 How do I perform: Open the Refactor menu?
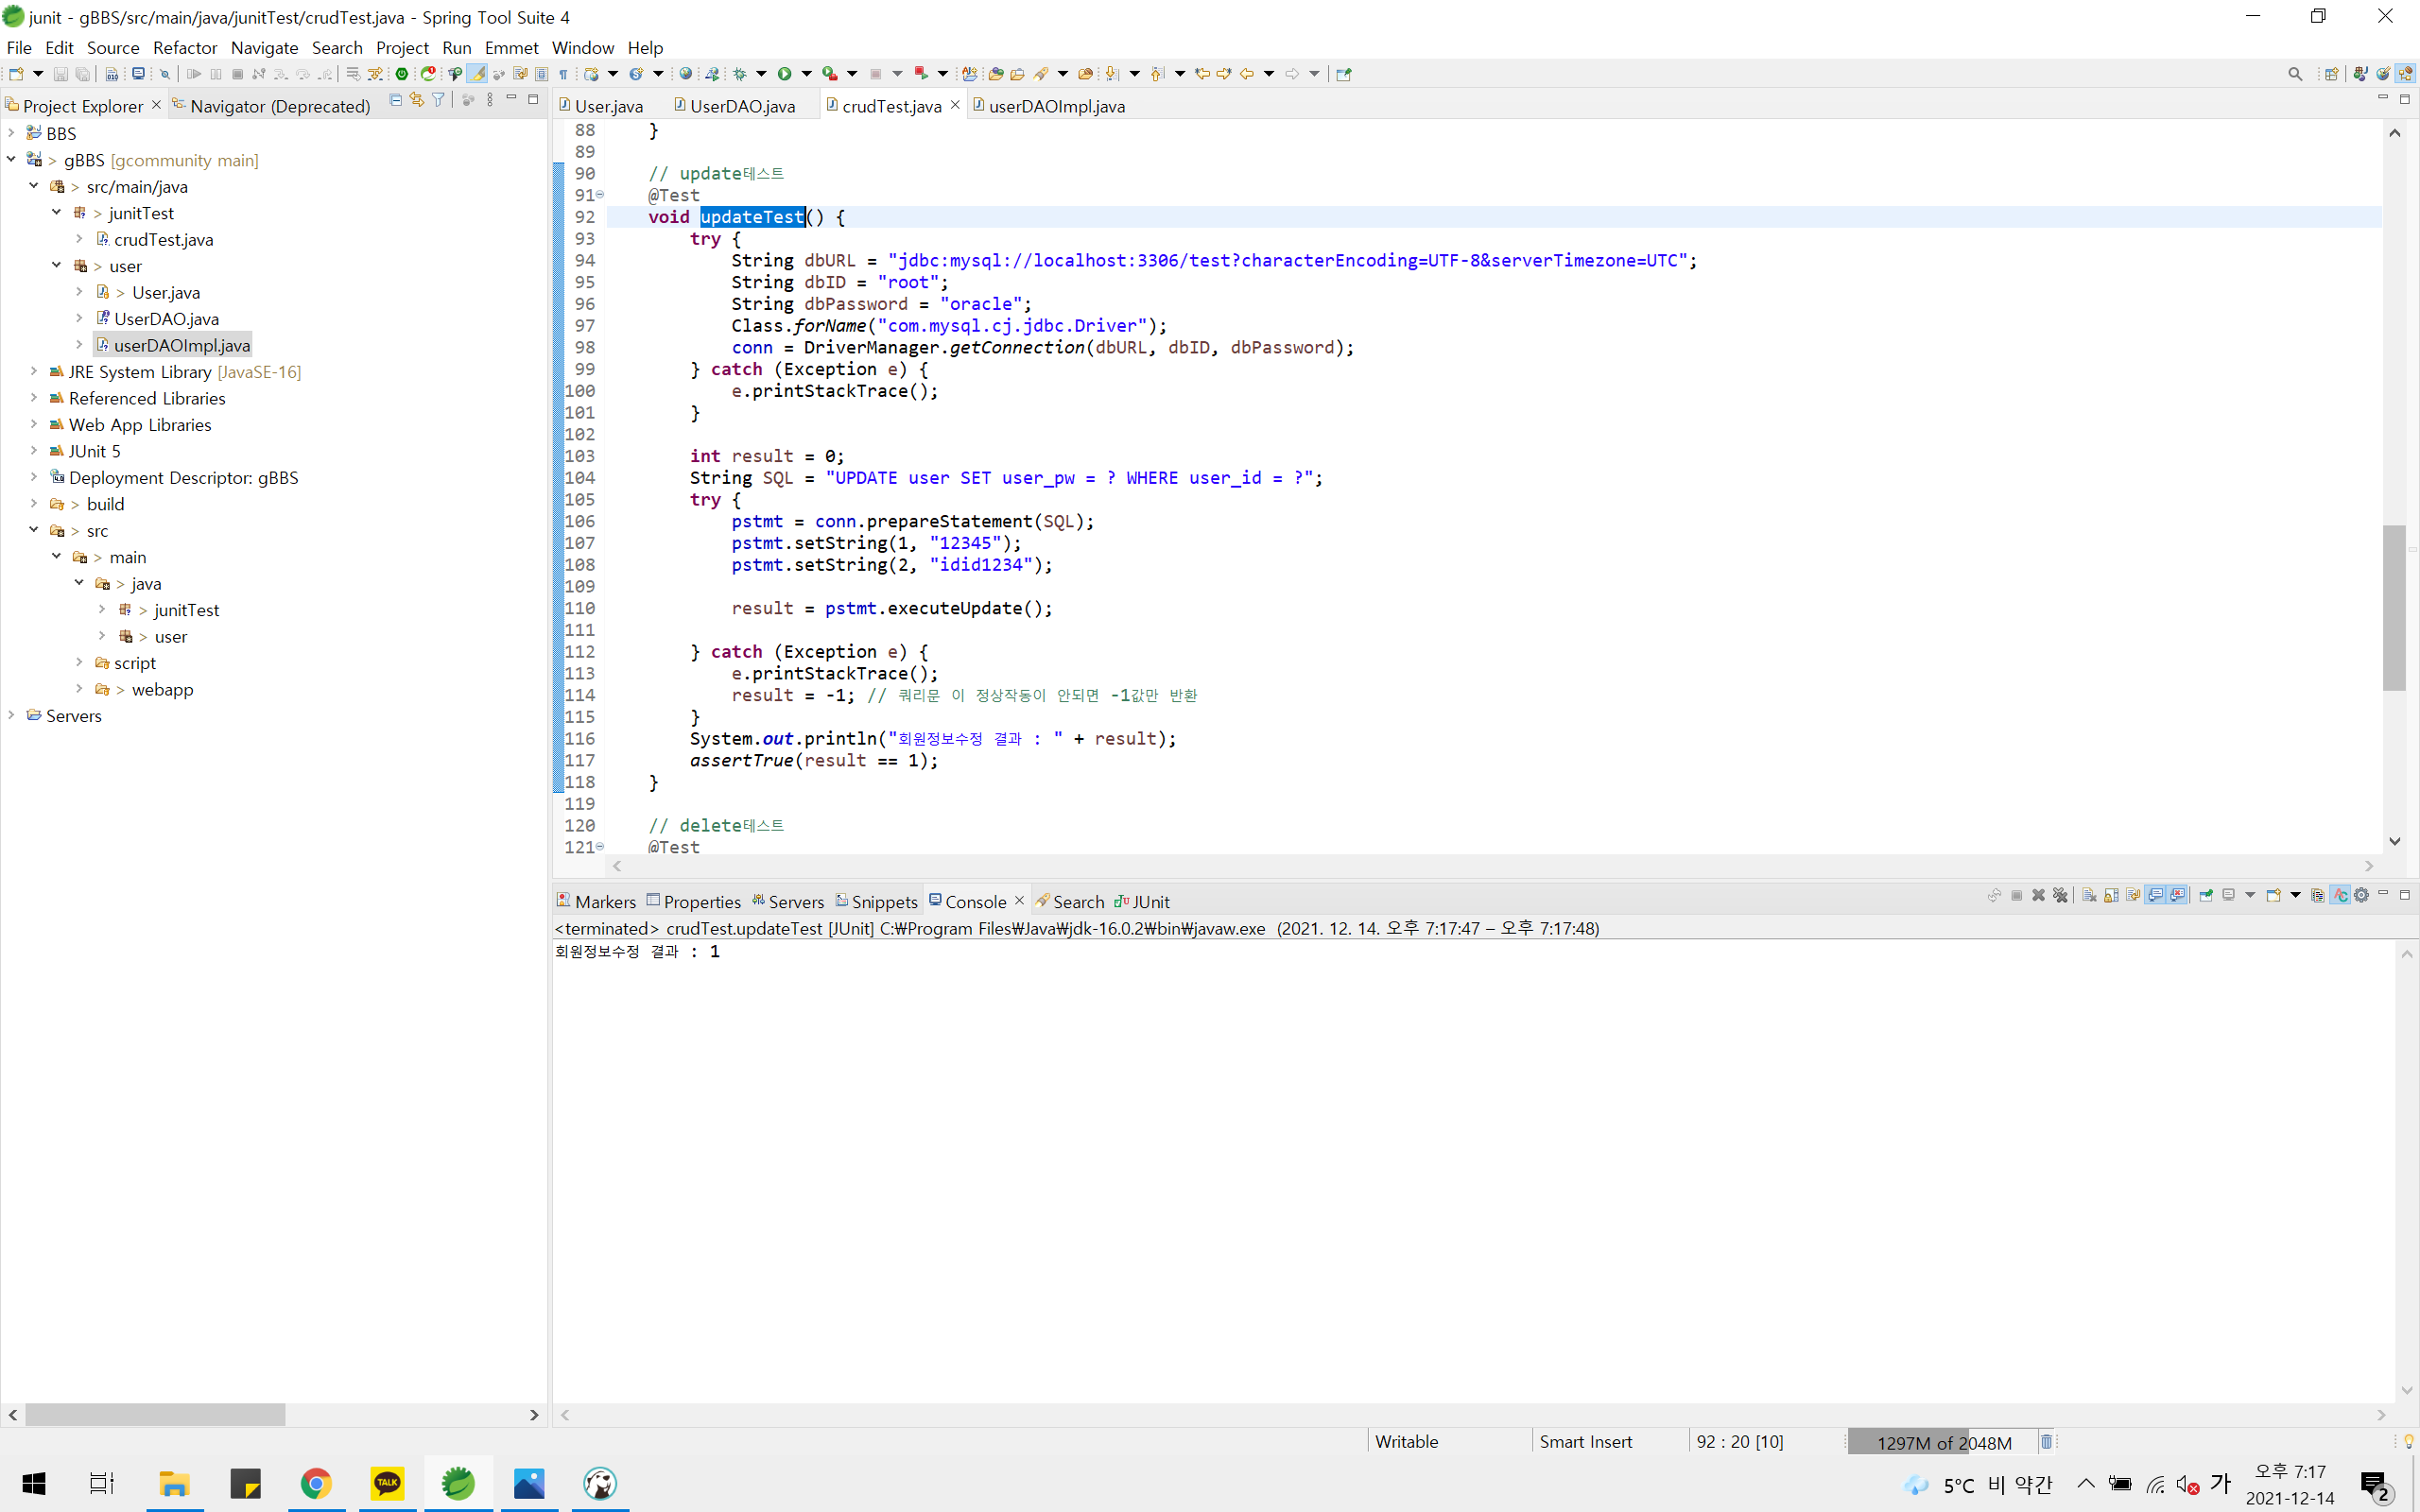pyautogui.click(x=185, y=48)
